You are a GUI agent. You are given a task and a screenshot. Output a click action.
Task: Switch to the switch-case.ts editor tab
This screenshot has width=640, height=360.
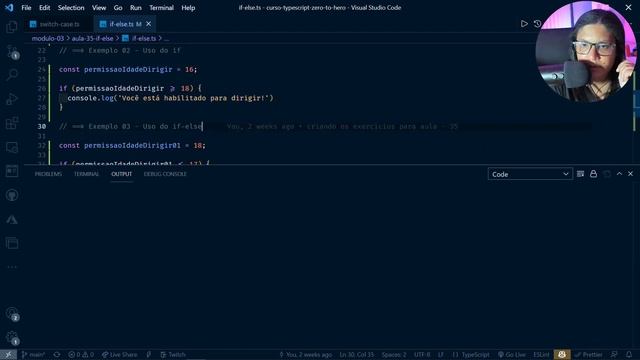click(59, 24)
